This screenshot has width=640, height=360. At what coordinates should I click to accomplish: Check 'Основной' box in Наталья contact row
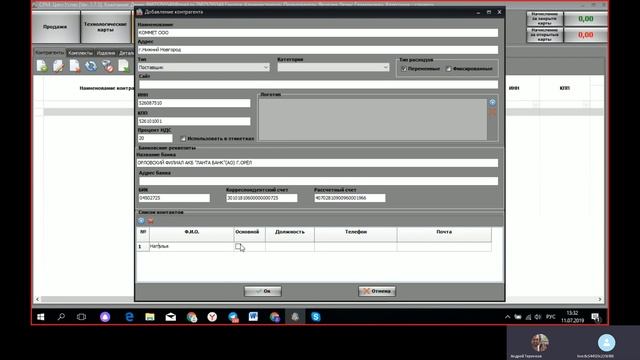point(238,246)
